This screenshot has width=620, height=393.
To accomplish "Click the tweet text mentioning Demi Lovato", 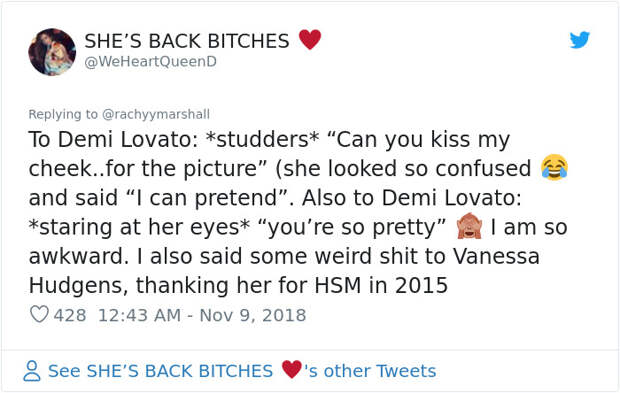I will [x=298, y=212].
